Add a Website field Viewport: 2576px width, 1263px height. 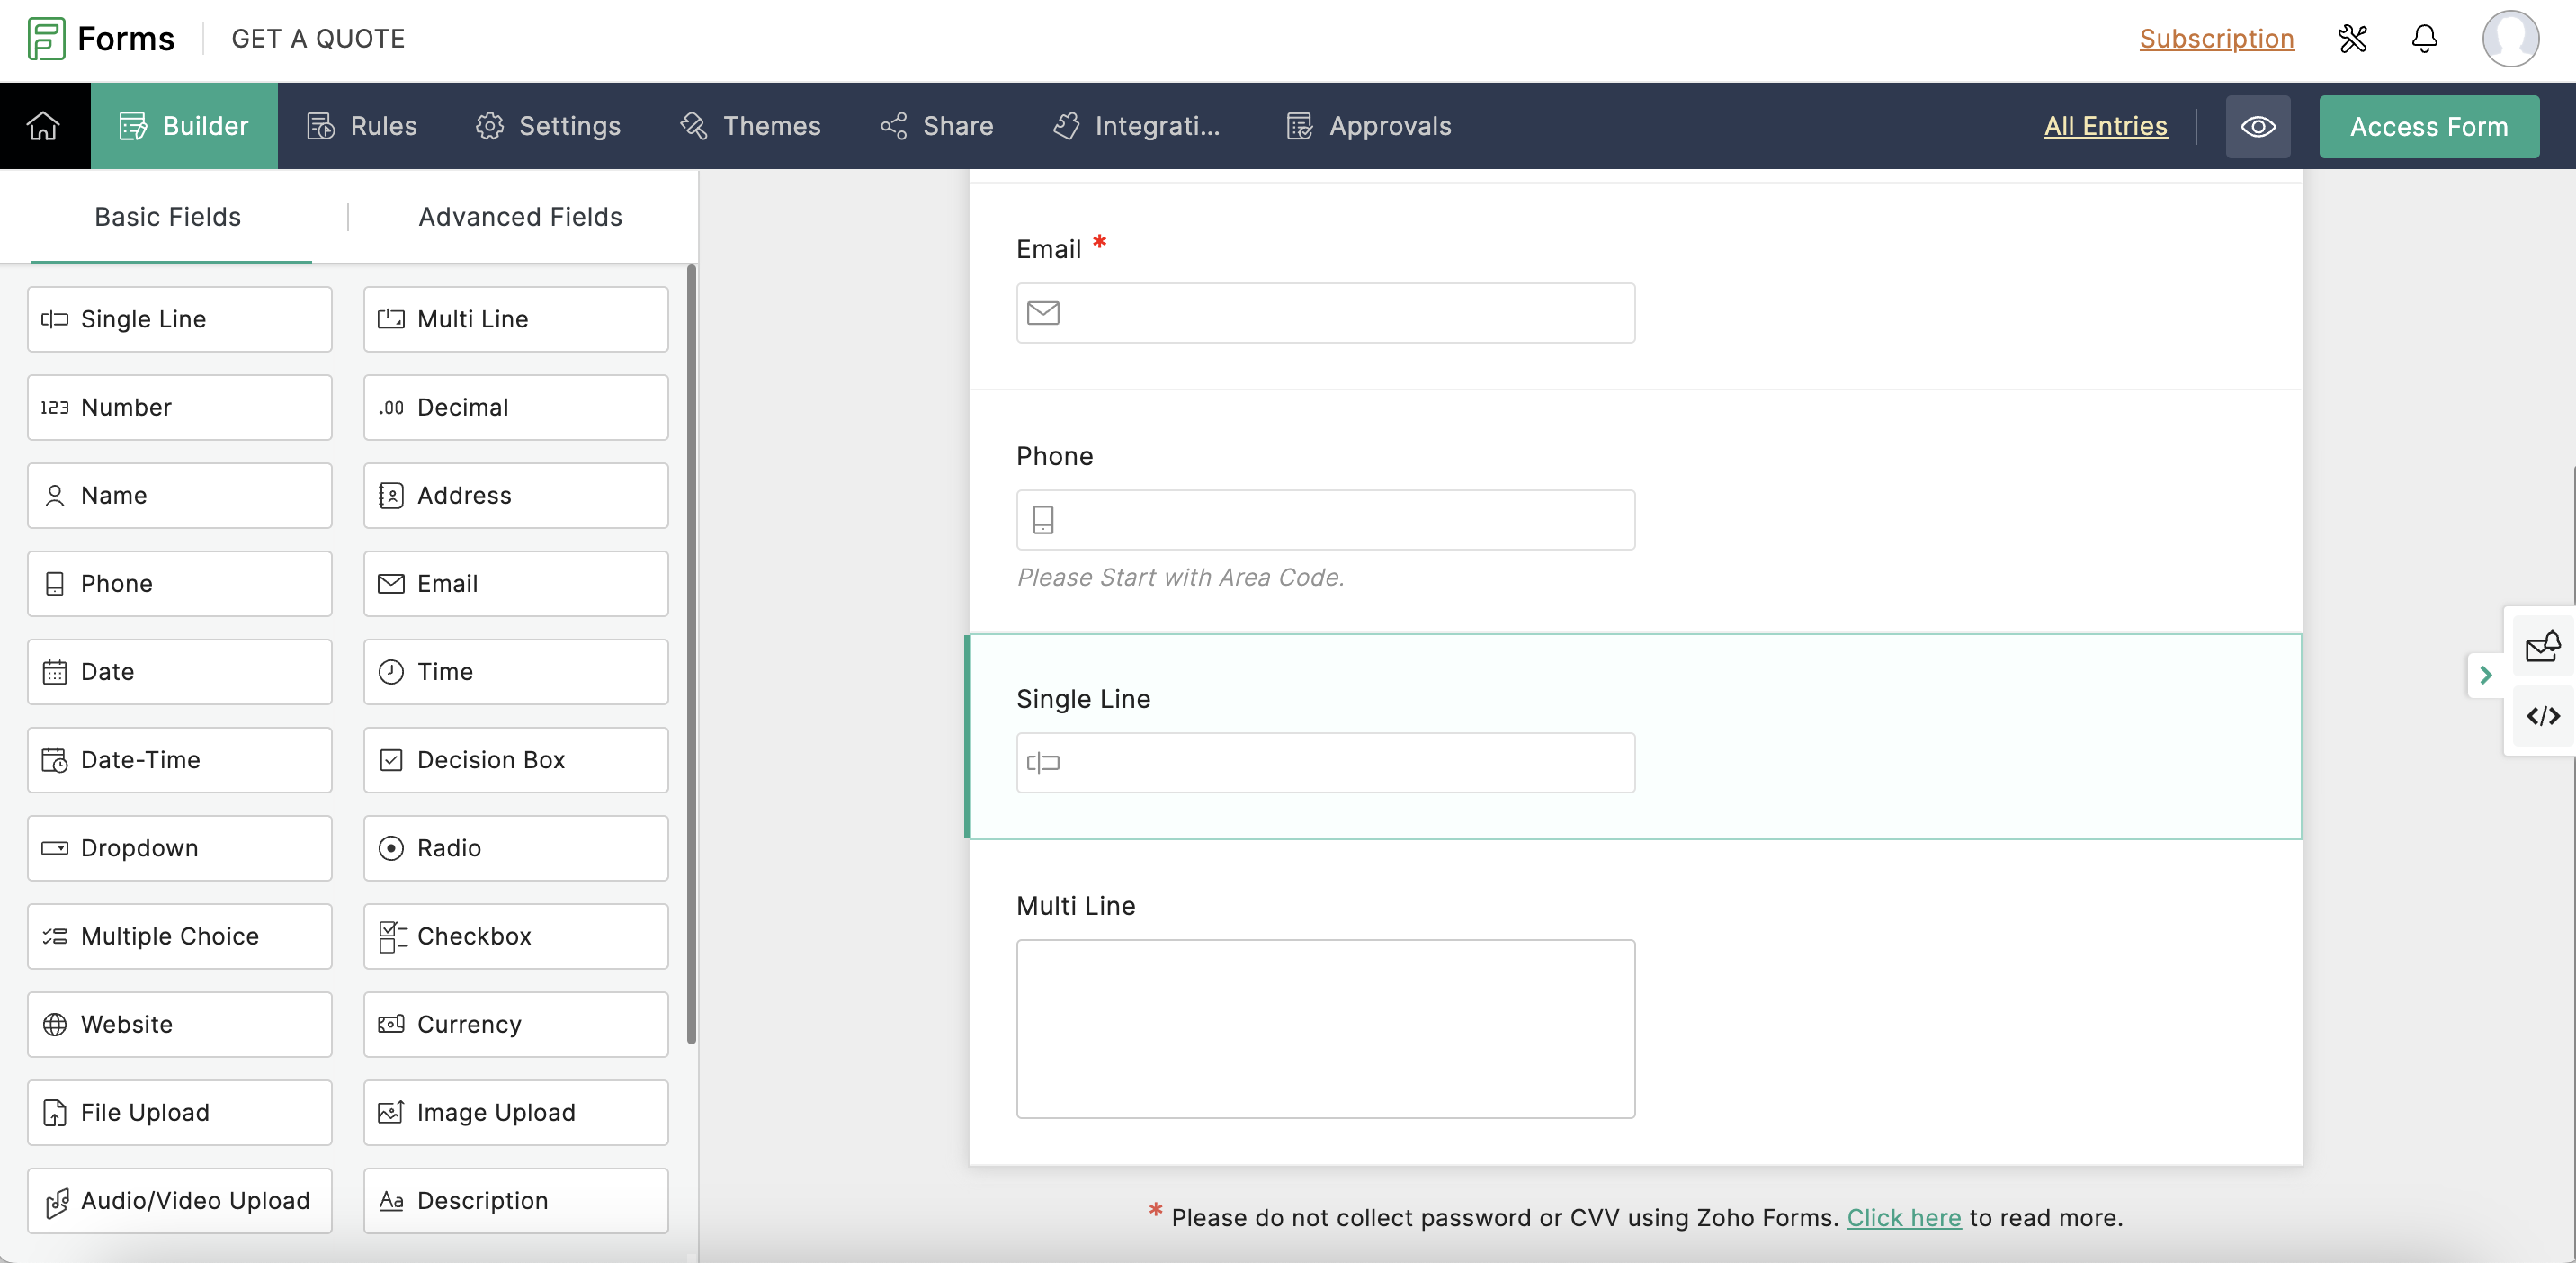(179, 1024)
